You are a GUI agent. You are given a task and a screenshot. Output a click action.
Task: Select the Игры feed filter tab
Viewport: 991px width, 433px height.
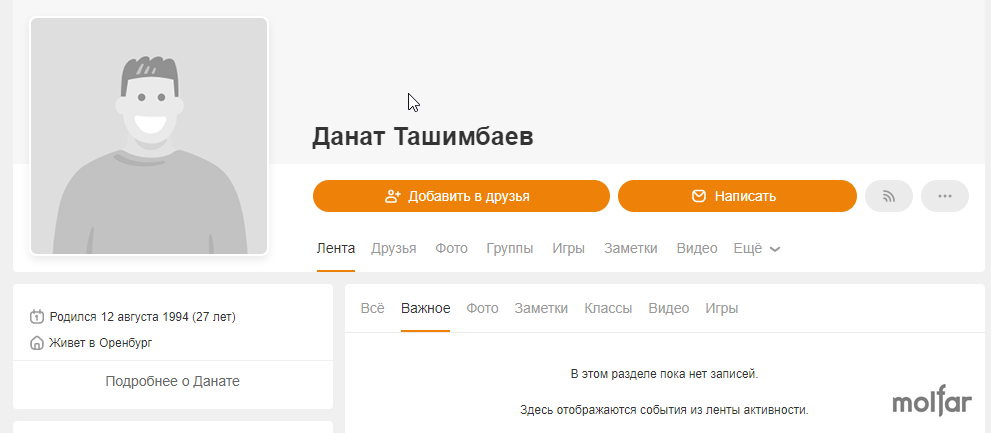coord(722,308)
